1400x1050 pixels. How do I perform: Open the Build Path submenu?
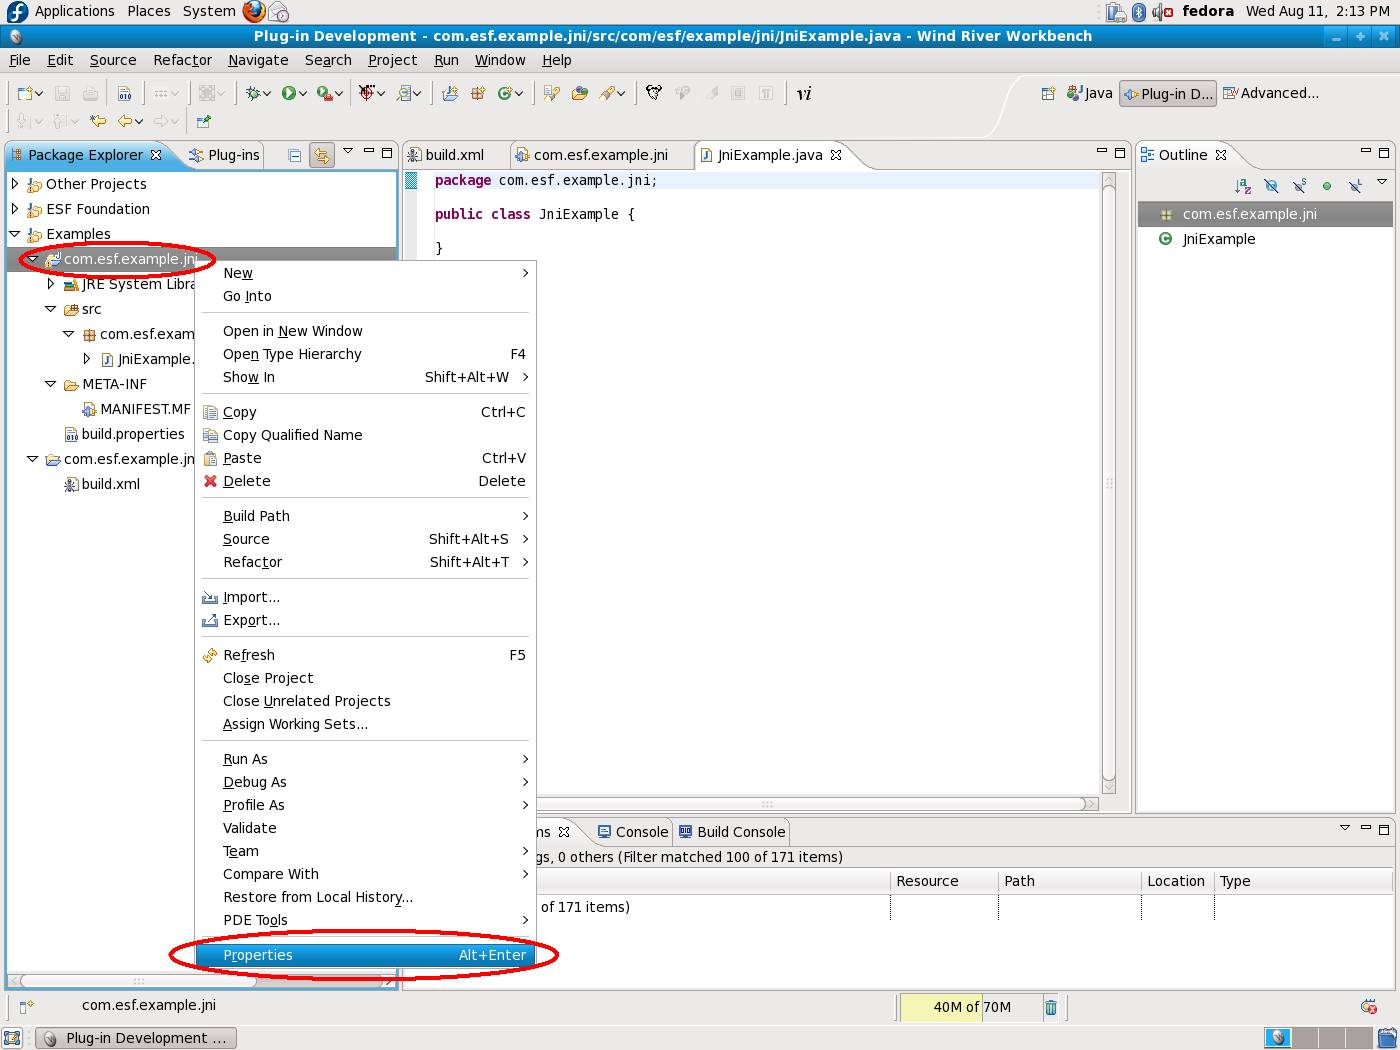click(366, 516)
